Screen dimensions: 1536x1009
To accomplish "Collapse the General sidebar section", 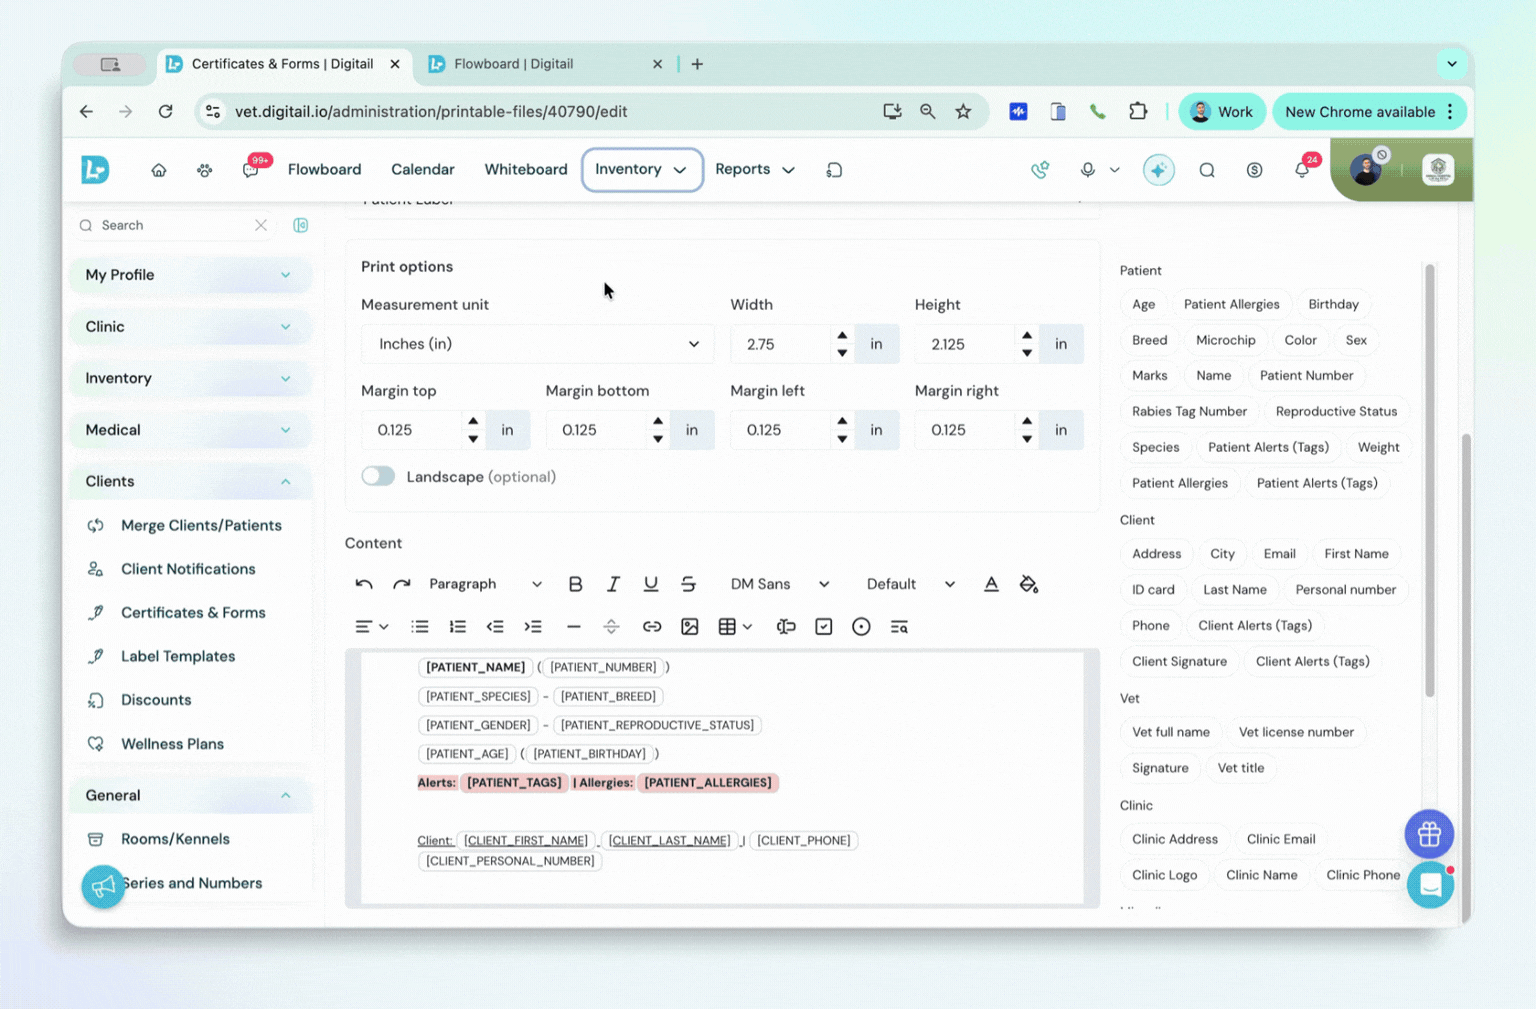I will coord(190,796).
